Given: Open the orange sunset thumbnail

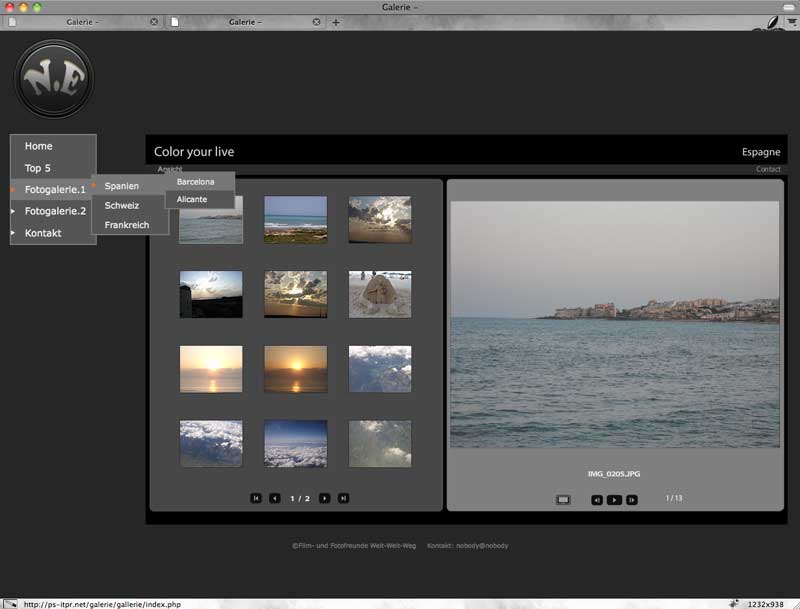Looking at the screenshot, I should (x=296, y=369).
